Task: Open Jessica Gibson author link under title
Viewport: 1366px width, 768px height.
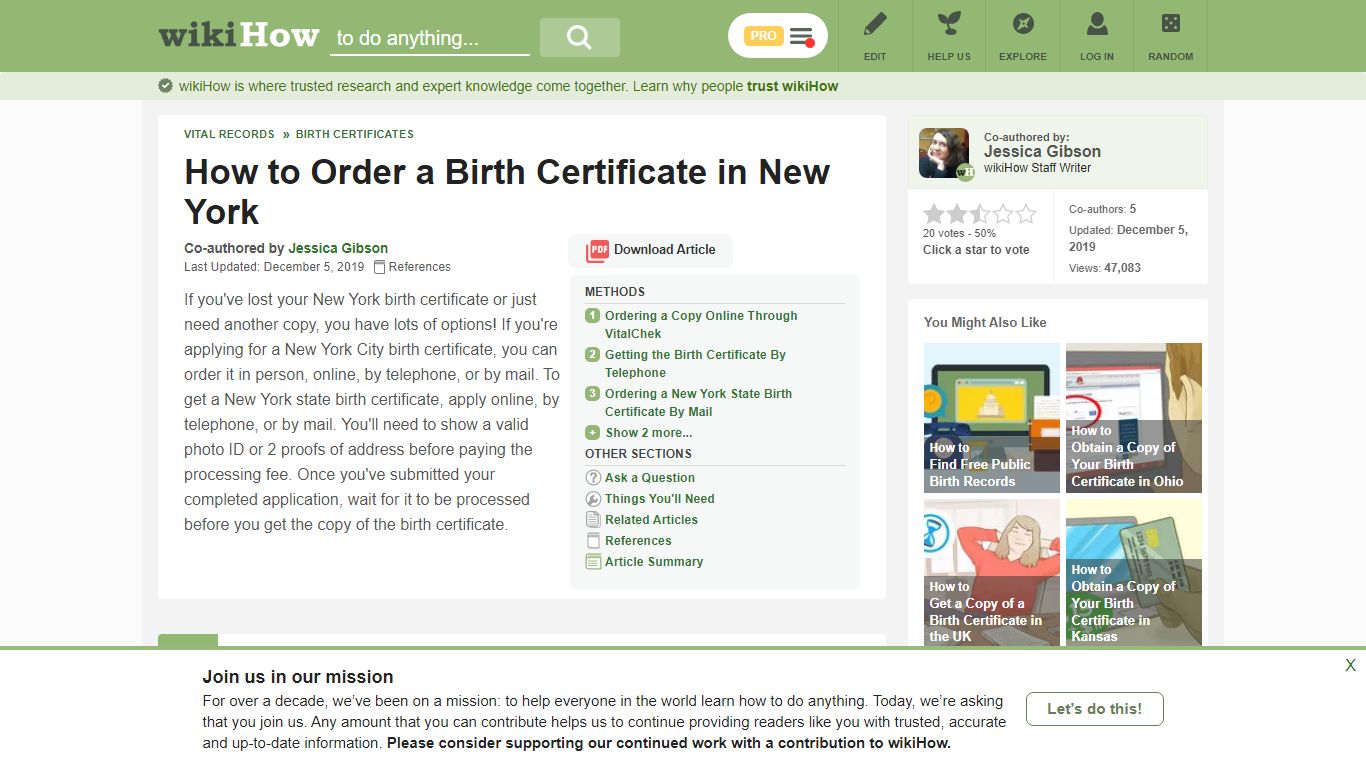Action: pos(338,248)
